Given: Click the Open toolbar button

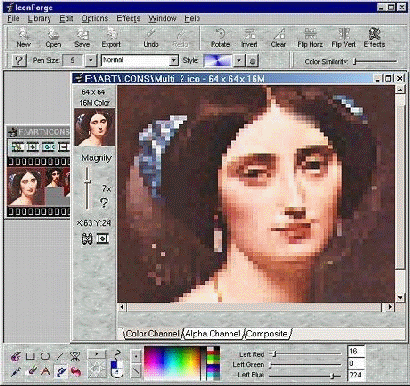Looking at the screenshot, I should click(53, 38).
